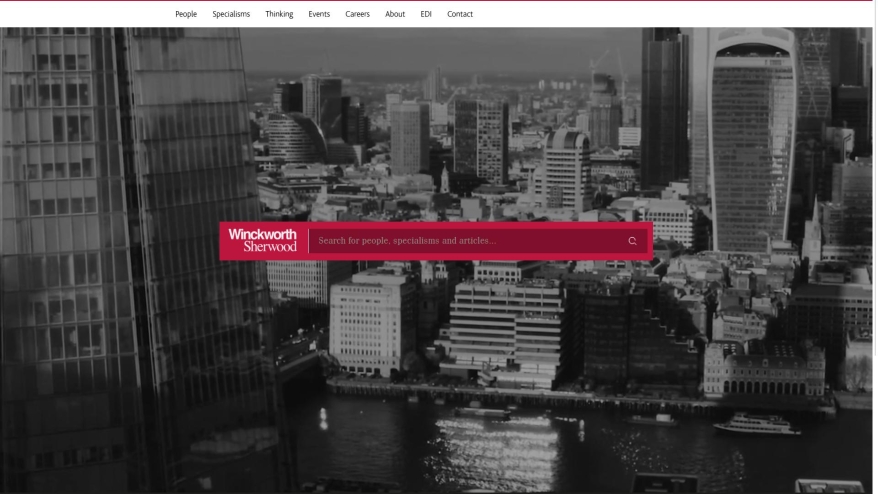
Task: Open the EDI page
Action: point(426,14)
